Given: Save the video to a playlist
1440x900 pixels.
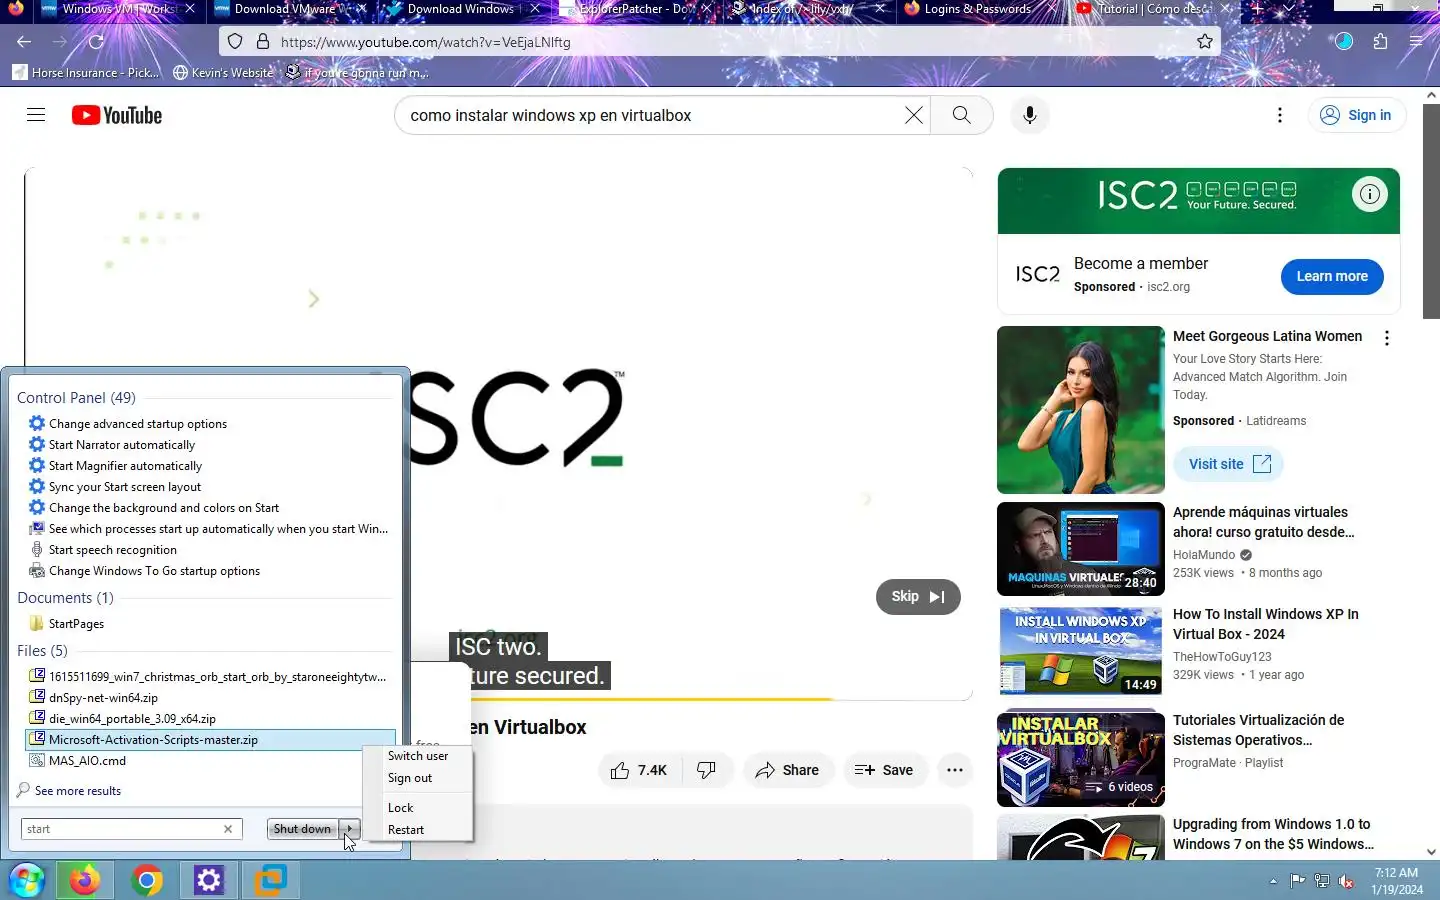Looking at the screenshot, I should [x=883, y=770].
